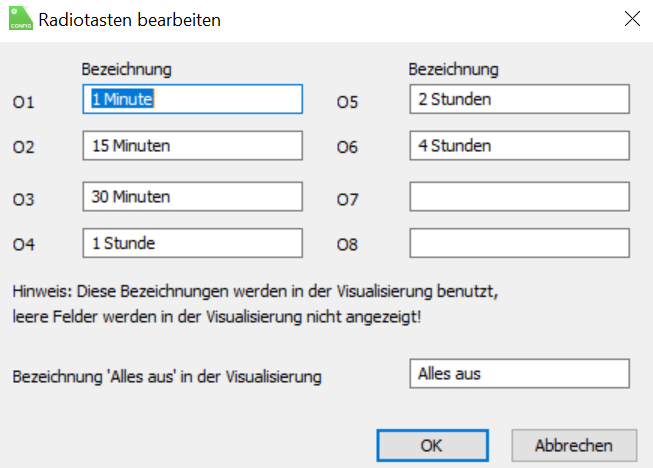This screenshot has height=468, width=653.
Task: Click the O7 row label
Action: click(x=348, y=200)
